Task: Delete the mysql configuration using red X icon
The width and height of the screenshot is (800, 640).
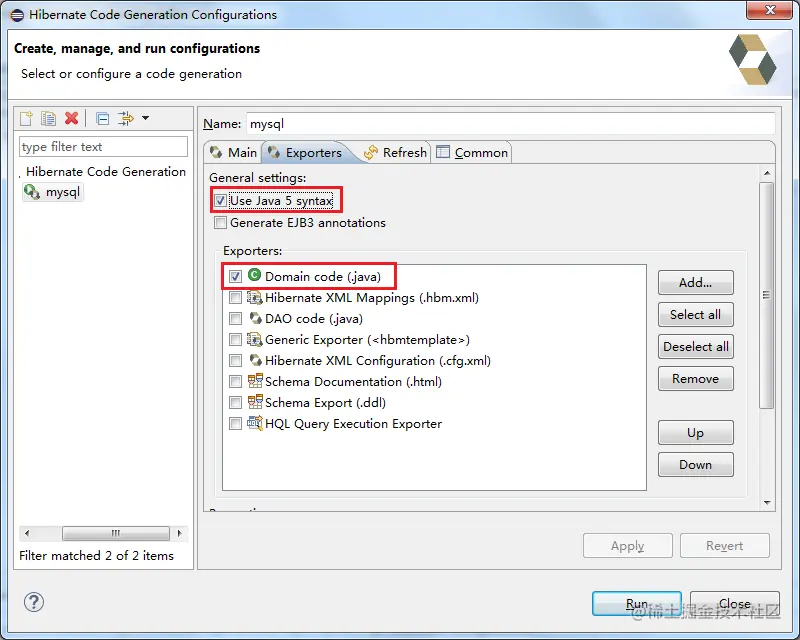Action: click(x=70, y=118)
